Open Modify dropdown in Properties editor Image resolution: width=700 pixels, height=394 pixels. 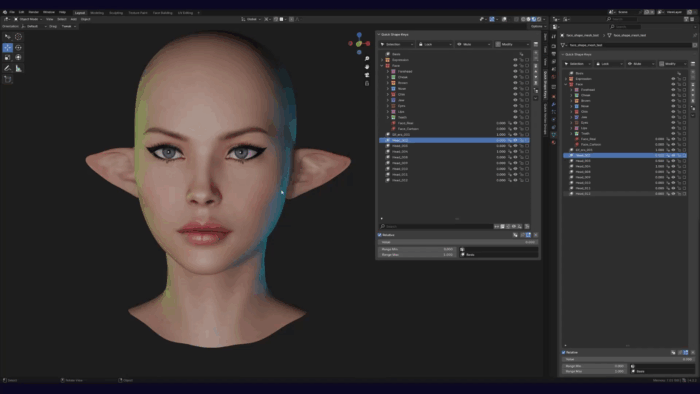tap(673, 64)
